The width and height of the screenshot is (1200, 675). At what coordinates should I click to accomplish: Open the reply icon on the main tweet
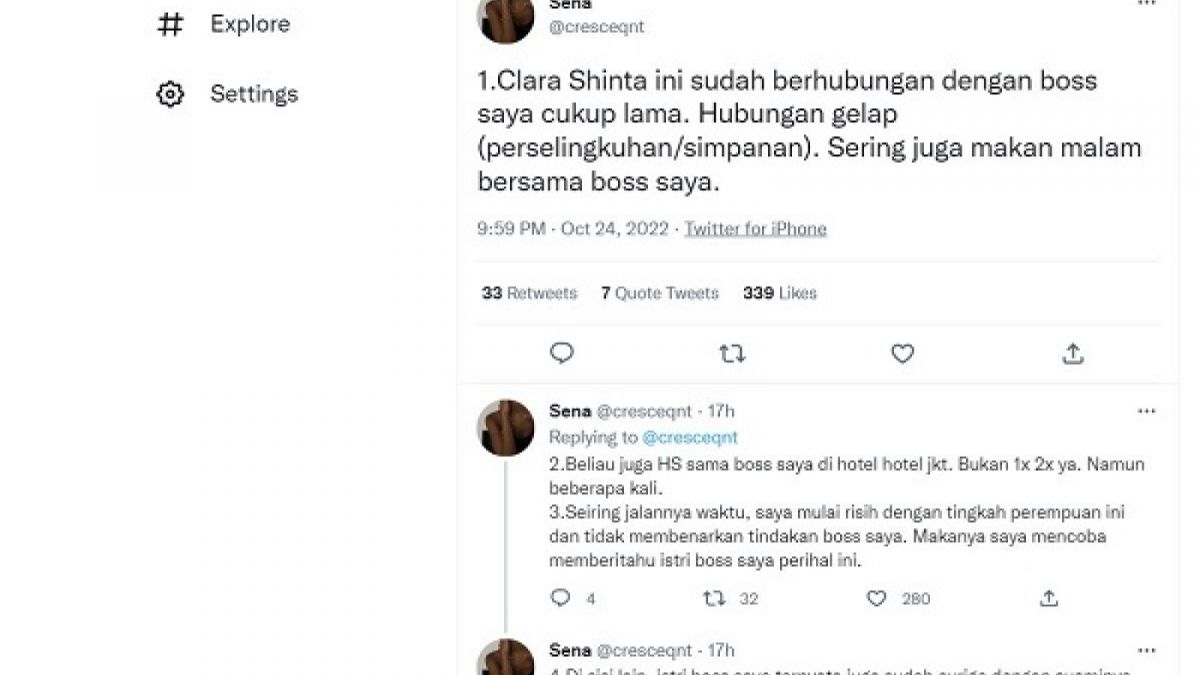tap(562, 353)
